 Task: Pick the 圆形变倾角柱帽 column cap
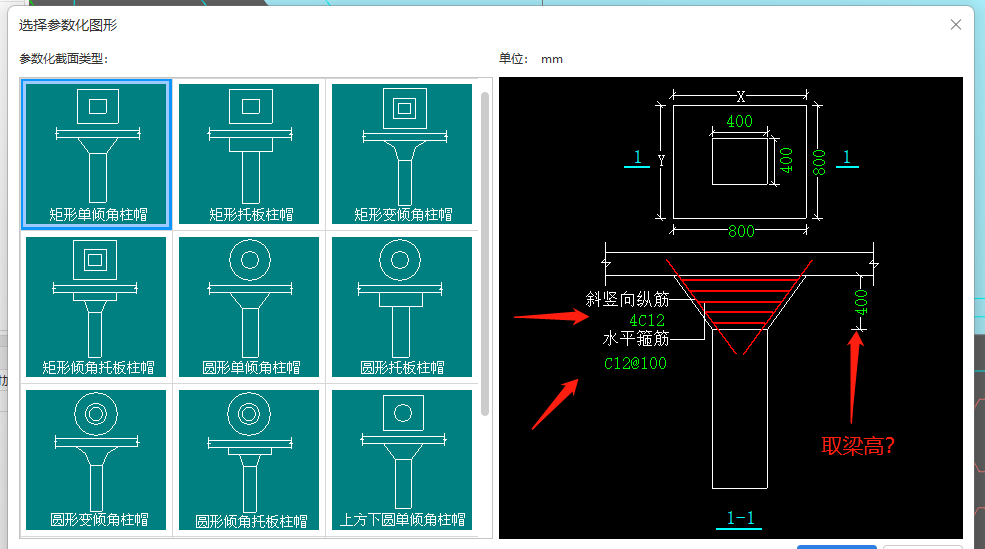tap(96, 460)
